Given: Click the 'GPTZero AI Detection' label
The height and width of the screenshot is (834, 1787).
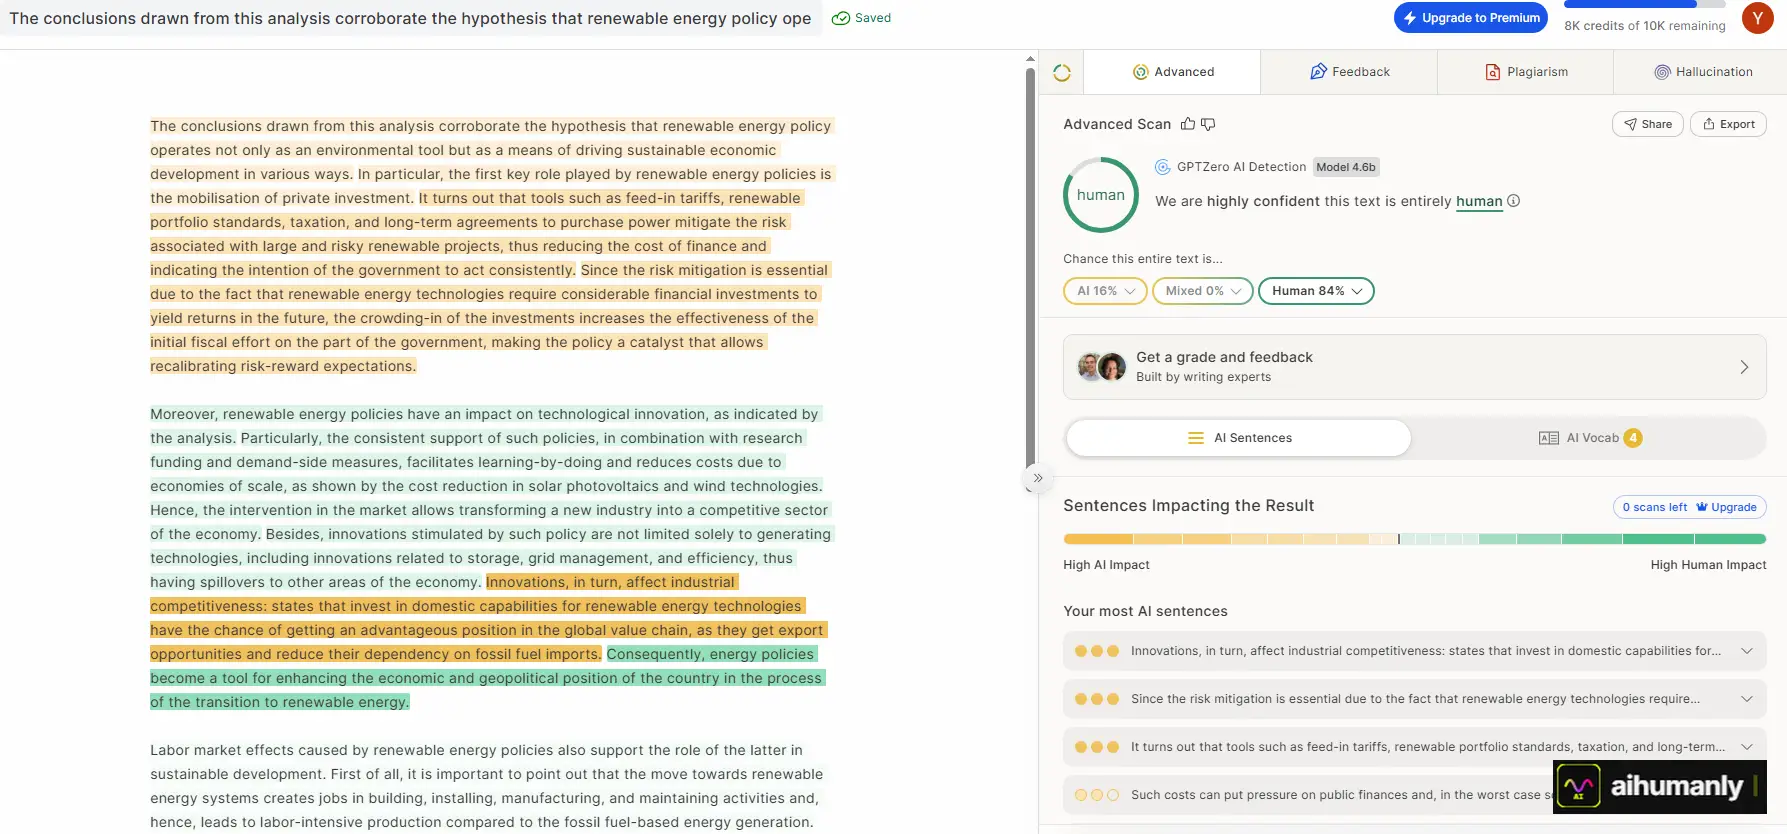Looking at the screenshot, I should (1241, 167).
